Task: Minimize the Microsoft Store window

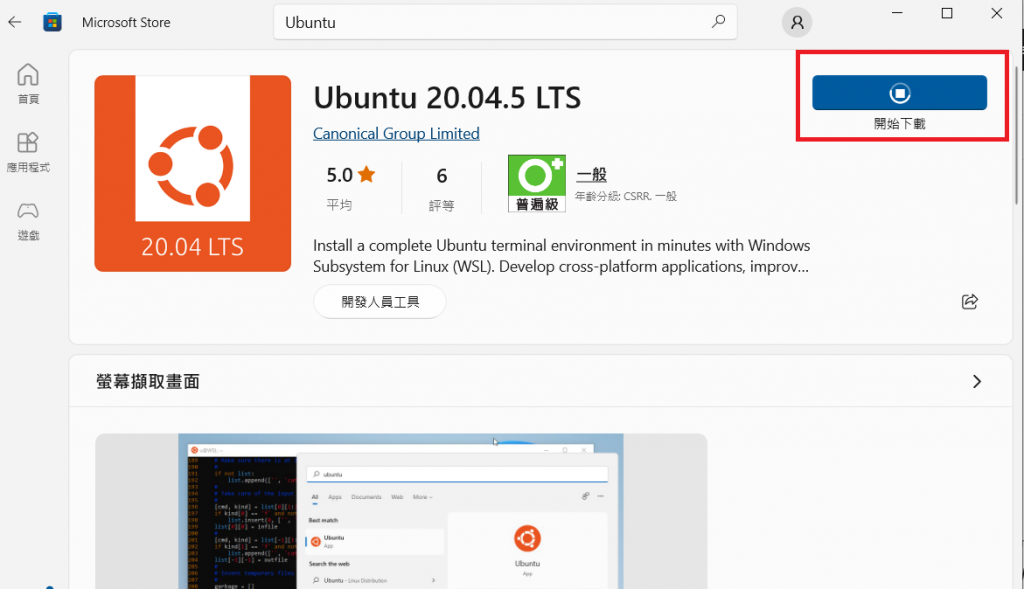Action: 897,13
